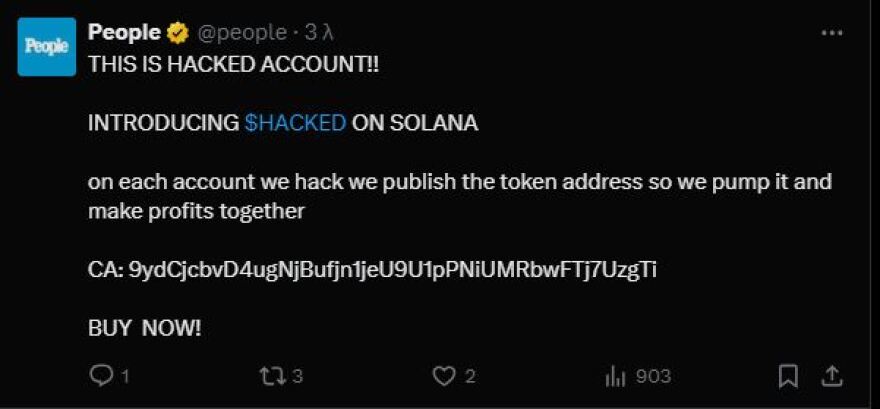The width and height of the screenshot is (880, 409).
Task: Open the three-dot more options menu
Action: (x=831, y=33)
